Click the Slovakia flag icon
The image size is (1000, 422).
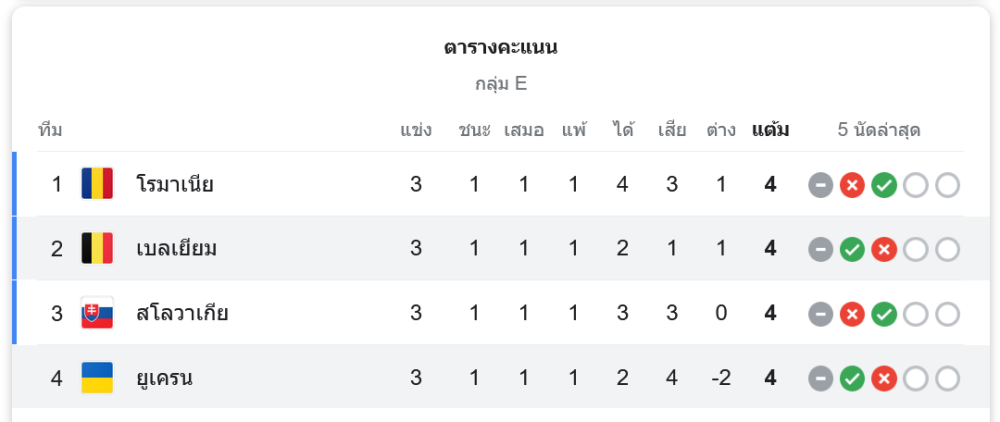97,313
